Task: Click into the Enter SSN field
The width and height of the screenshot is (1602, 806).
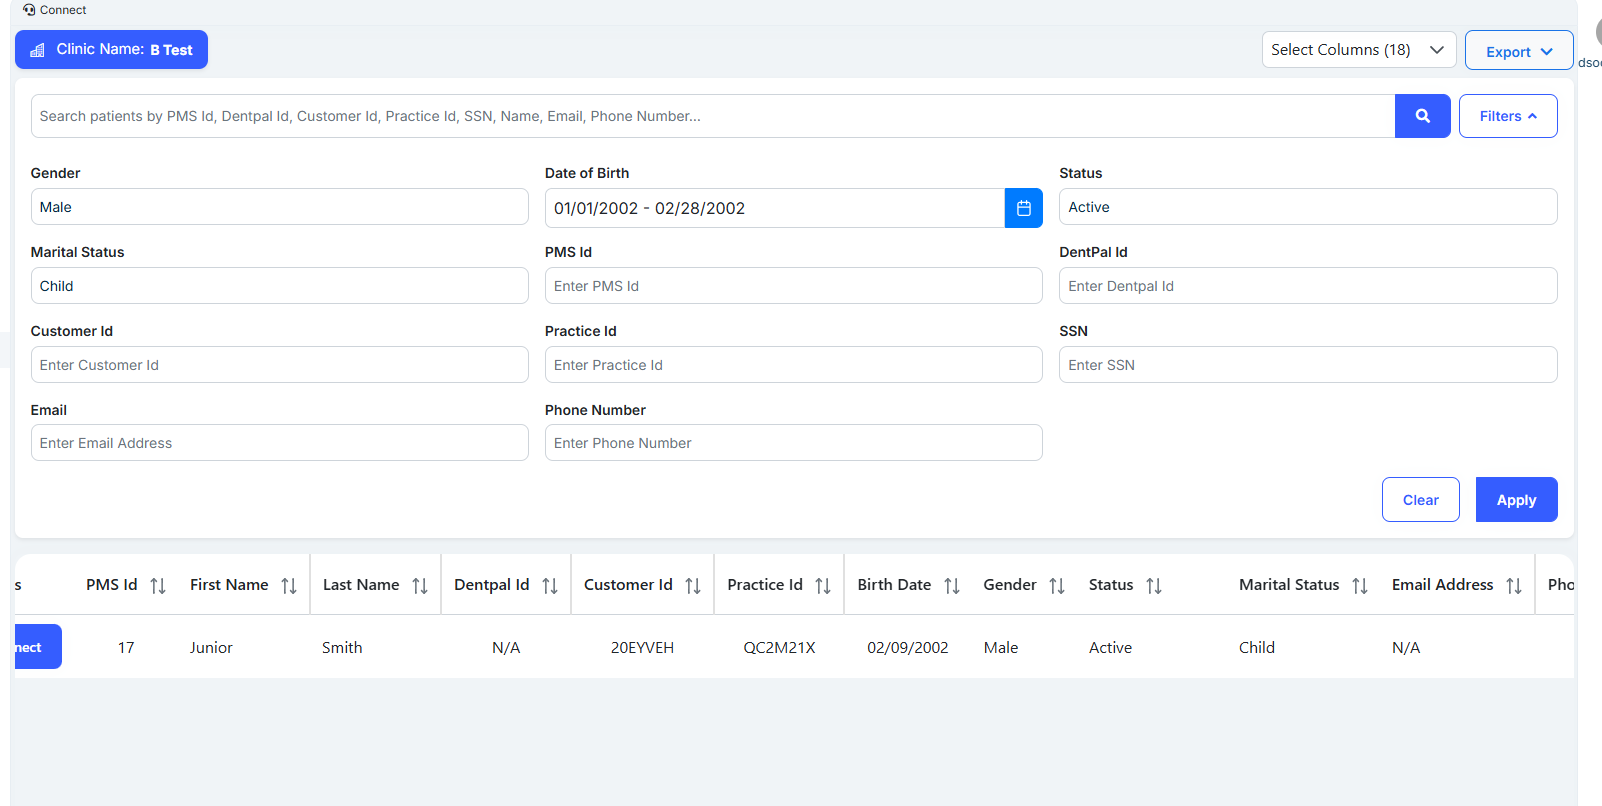Action: tap(1307, 365)
